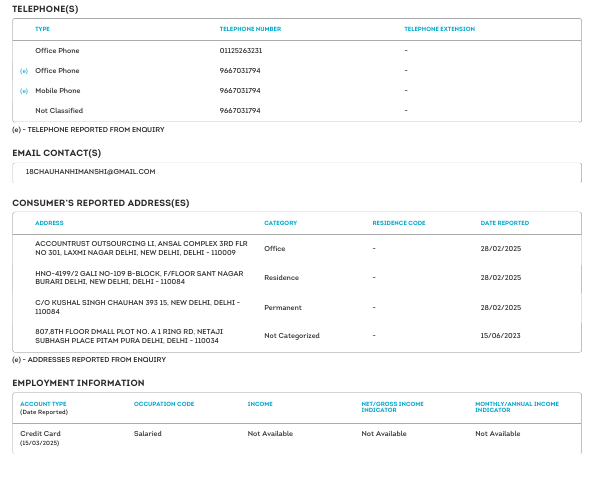Click the Permanent category cell

tap(283, 308)
